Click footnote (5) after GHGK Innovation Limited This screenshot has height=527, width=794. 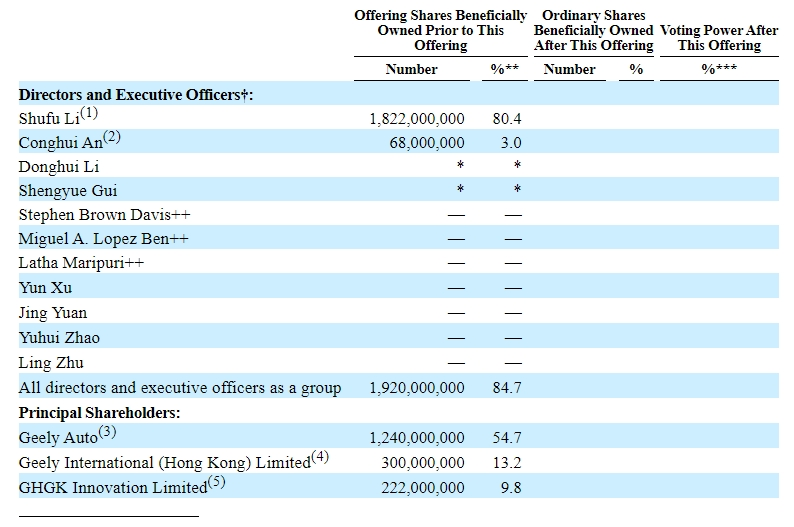tap(216, 482)
